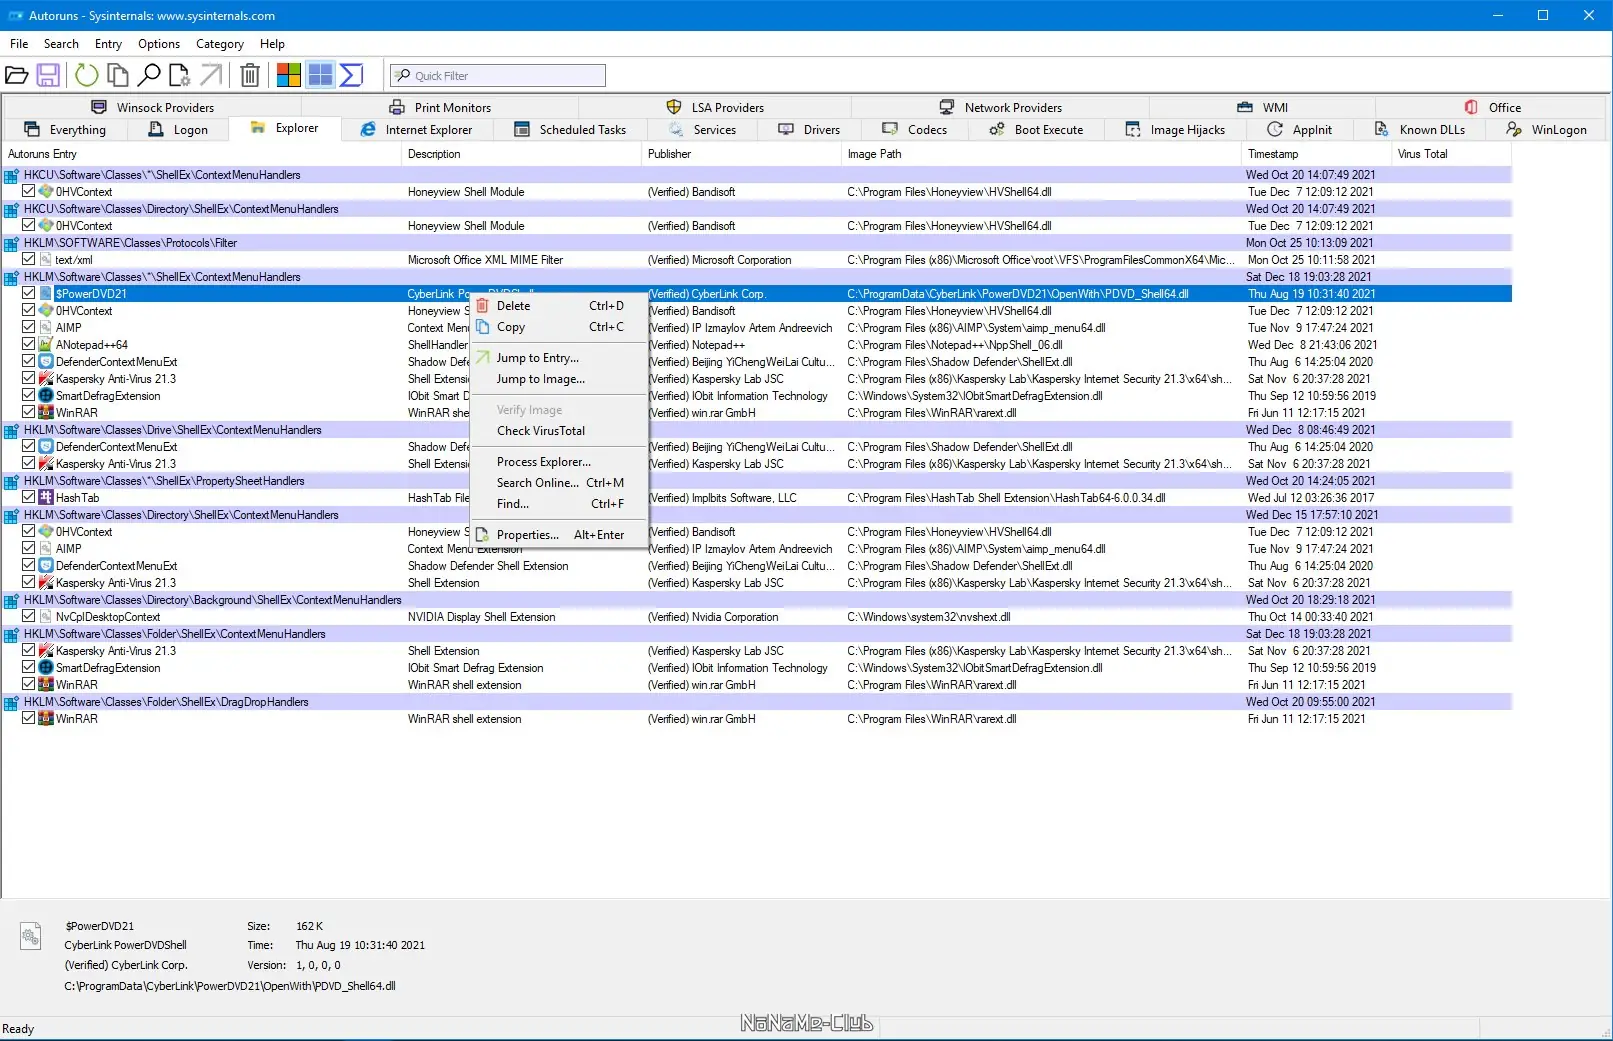Disable the ANotepad++64 entry checkbox
Screen dimensions: 1613x1041
pyautogui.click(x=29, y=345)
